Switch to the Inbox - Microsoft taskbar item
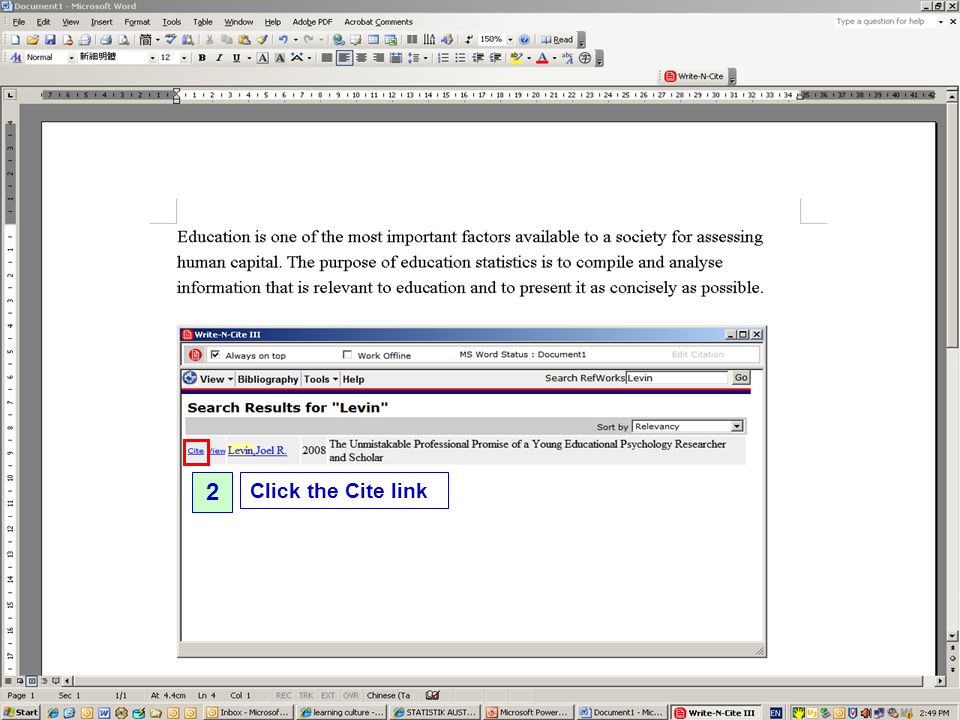 click(x=248, y=713)
